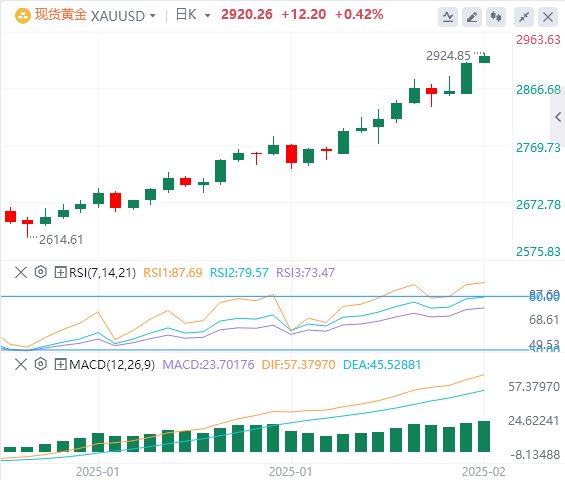Click the 2025-02 date axis label
The height and width of the screenshot is (480, 565).
[484, 472]
